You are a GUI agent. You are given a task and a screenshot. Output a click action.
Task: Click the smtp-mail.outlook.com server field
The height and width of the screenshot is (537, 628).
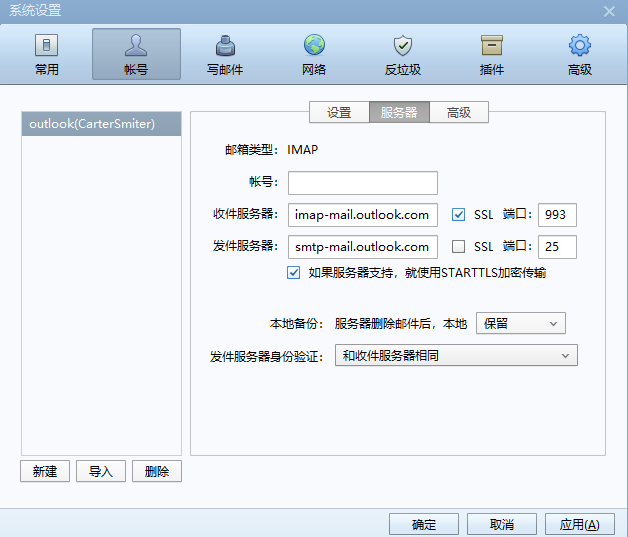point(362,247)
